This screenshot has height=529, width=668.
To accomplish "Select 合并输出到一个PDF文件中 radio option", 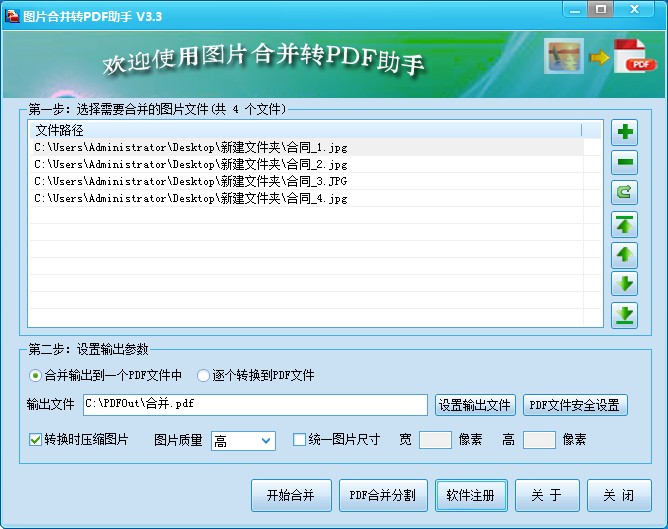I will pyautogui.click(x=35, y=376).
